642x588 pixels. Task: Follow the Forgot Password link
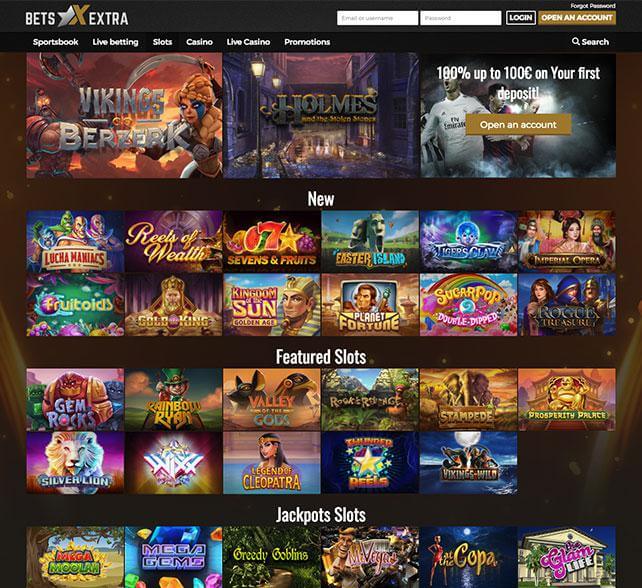click(x=593, y=6)
